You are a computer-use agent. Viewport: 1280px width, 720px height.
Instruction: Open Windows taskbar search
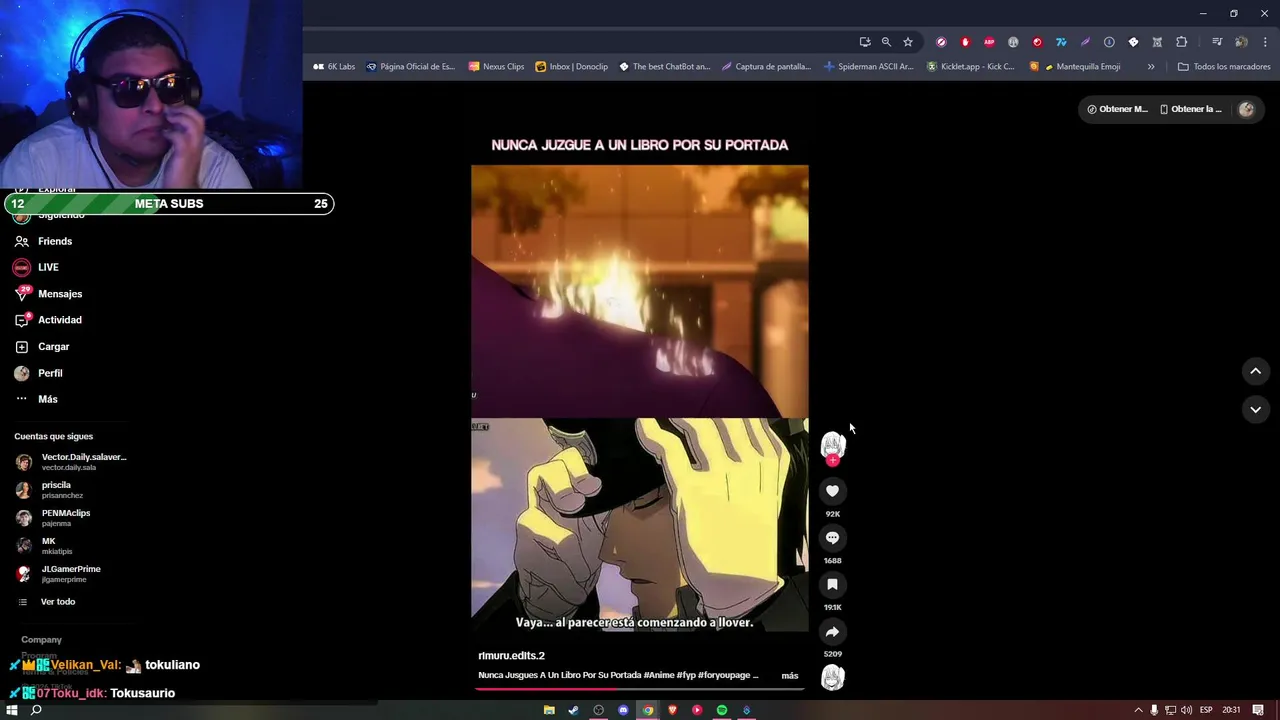[36, 710]
